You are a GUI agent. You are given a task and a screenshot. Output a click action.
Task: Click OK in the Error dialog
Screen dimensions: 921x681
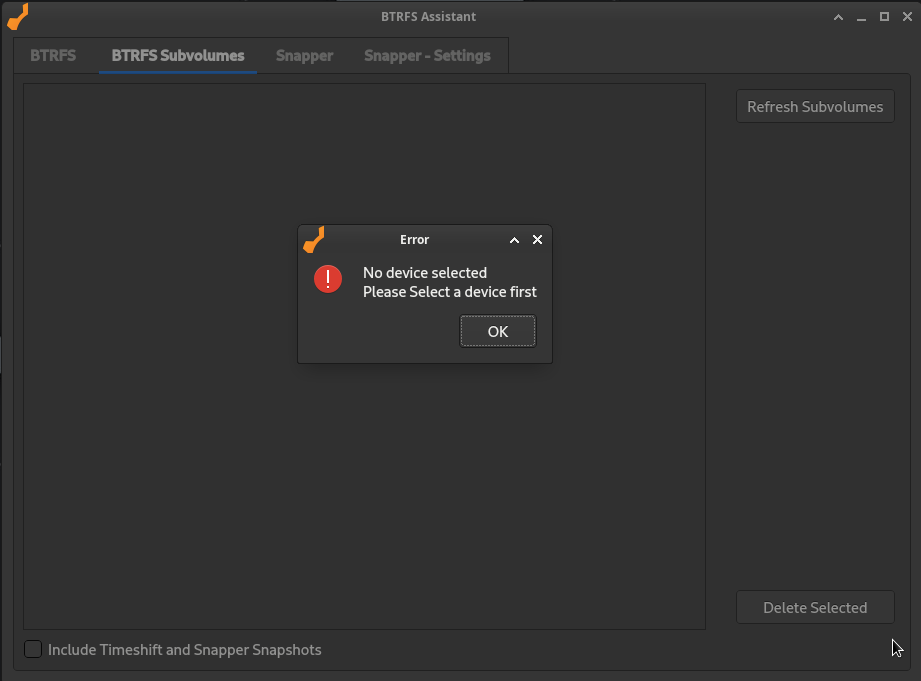click(498, 331)
